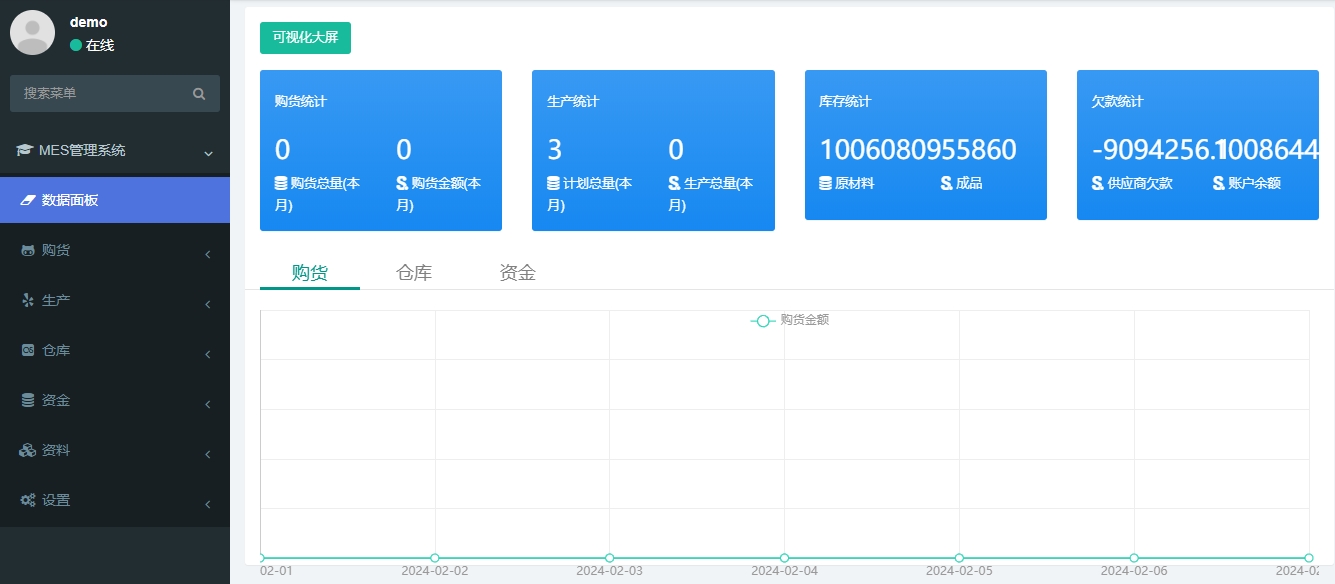Open the 可视化大屏 button

[x=305, y=38]
